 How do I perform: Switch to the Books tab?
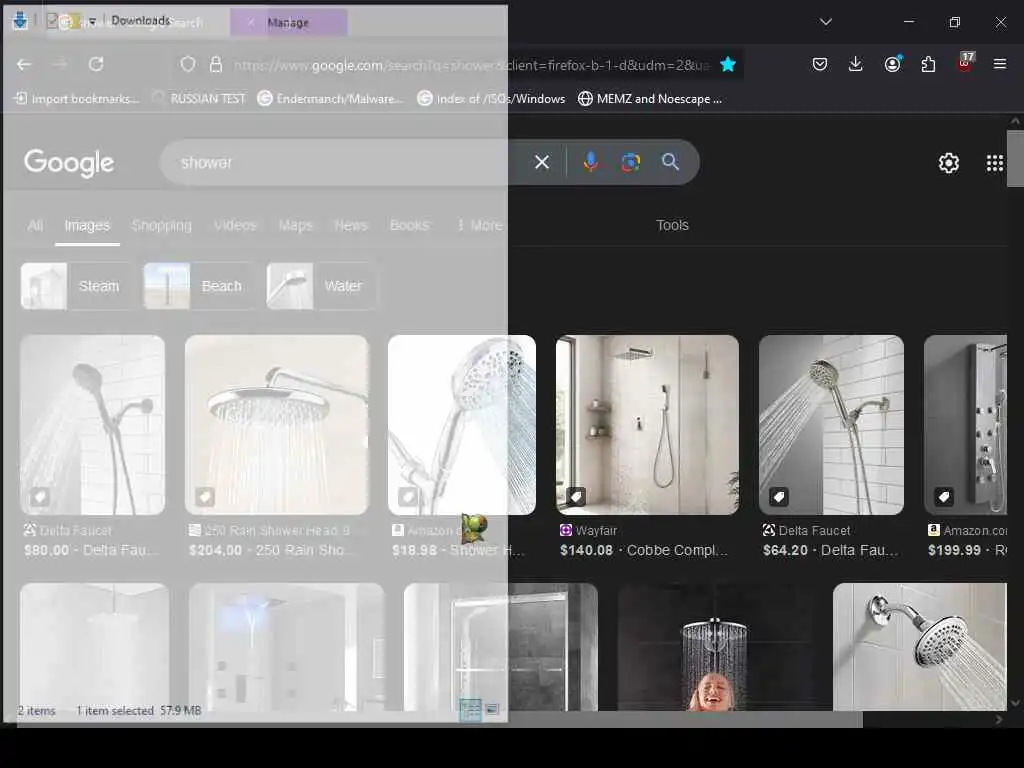pos(409,225)
